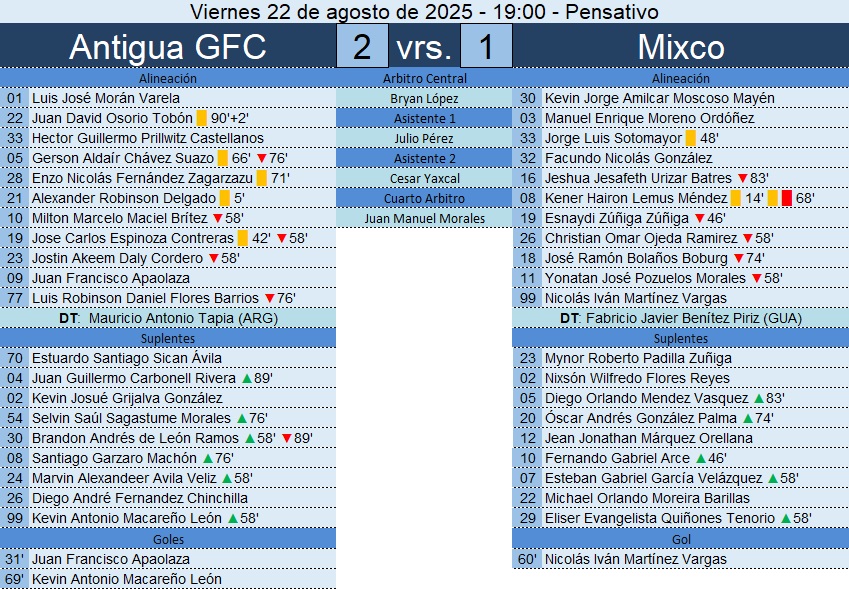Image resolution: width=849 pixels, height=589 pixels.
Task: Click the match date and time title
Action: [x=424, y=12]
